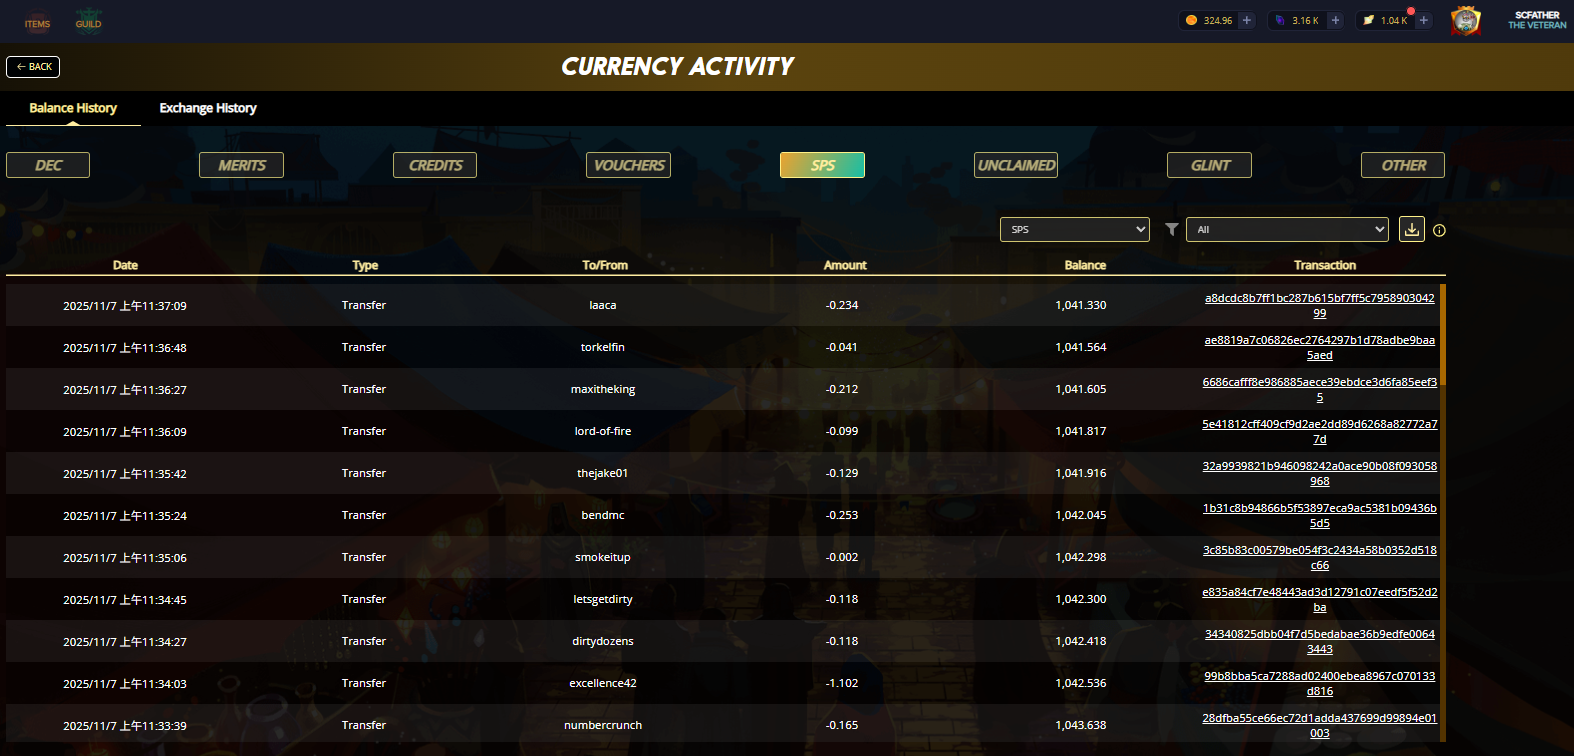Select the VOUCHERS currency button
The image size is (1574, 756).
[628, 165]
